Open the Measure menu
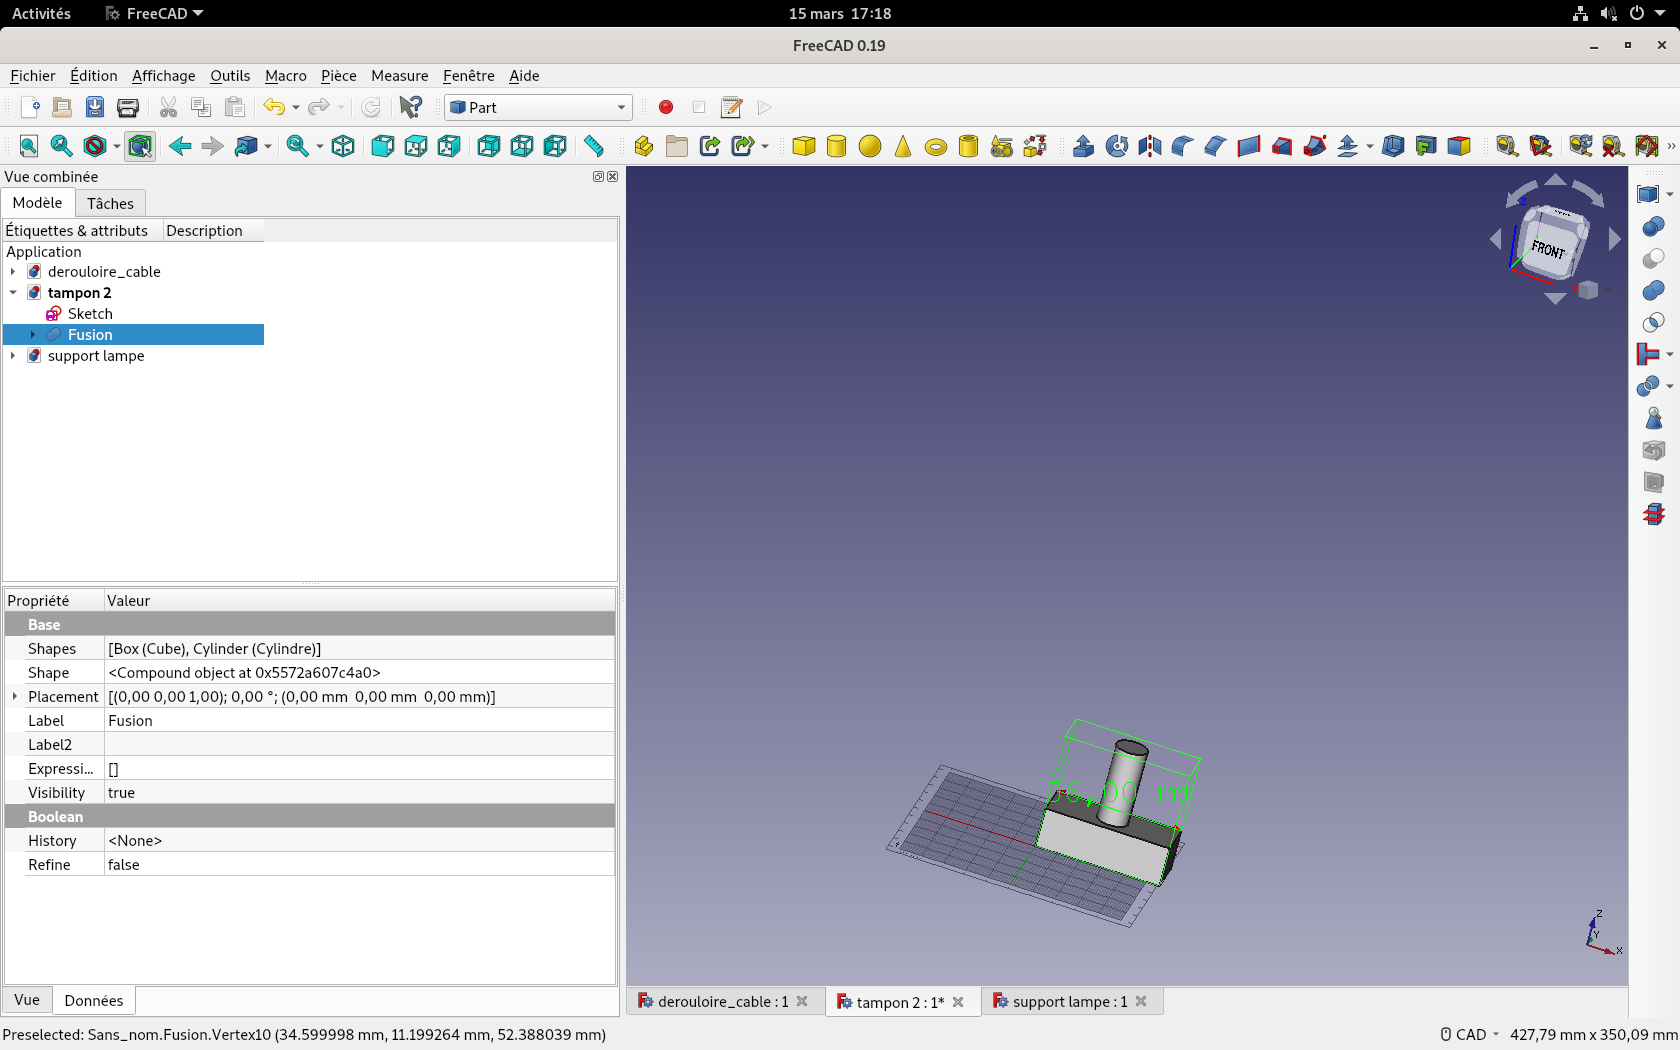The height and width of the screenshot is (1050, 1680). pos(400,76)
